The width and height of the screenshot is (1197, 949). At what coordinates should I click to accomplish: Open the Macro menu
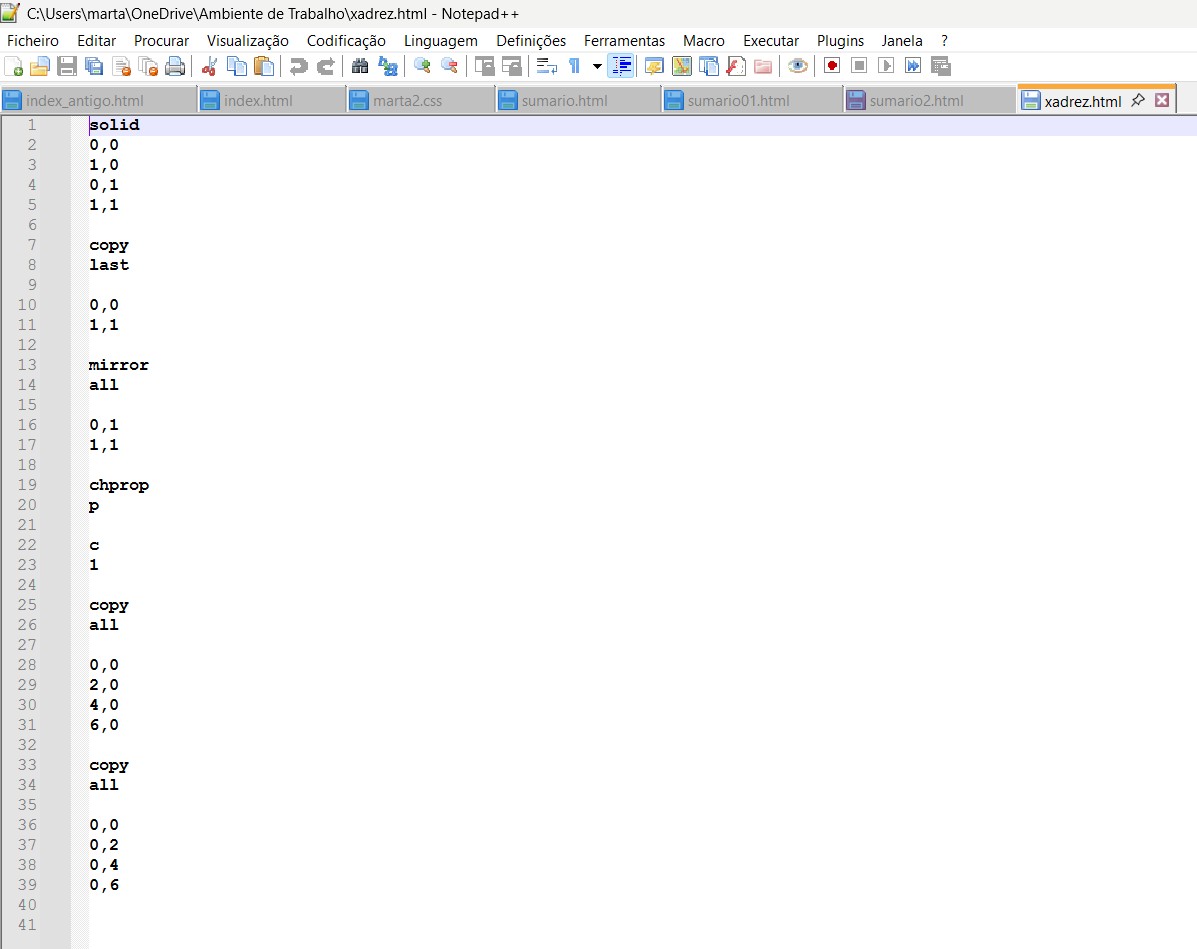704,40
